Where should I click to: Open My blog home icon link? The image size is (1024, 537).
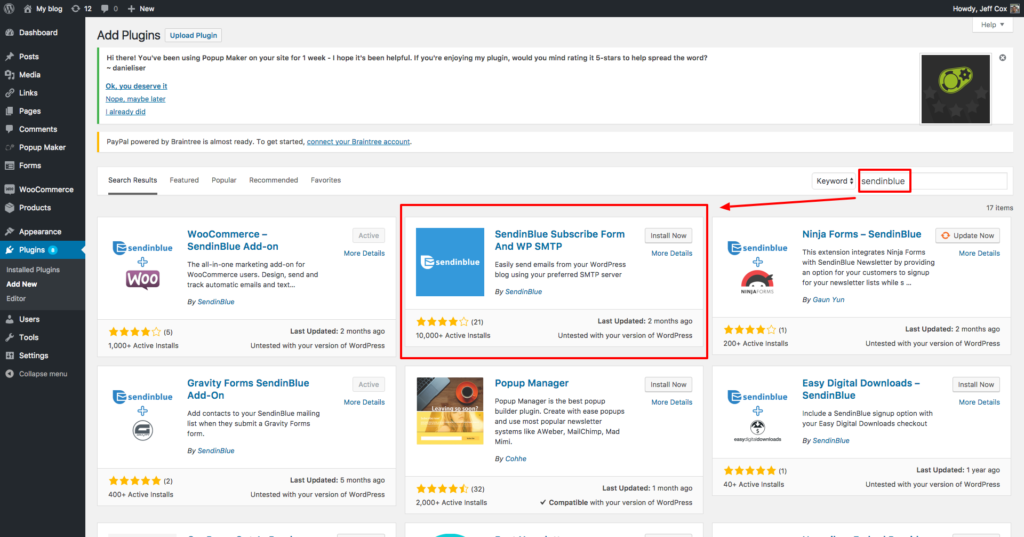coord(27,8)
